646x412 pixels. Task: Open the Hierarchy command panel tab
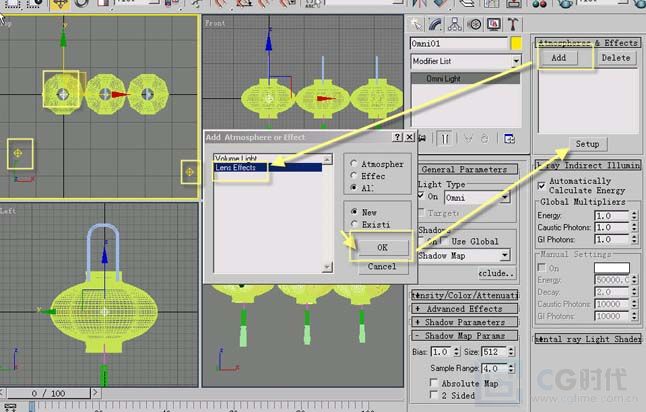(x=455, y=24)
